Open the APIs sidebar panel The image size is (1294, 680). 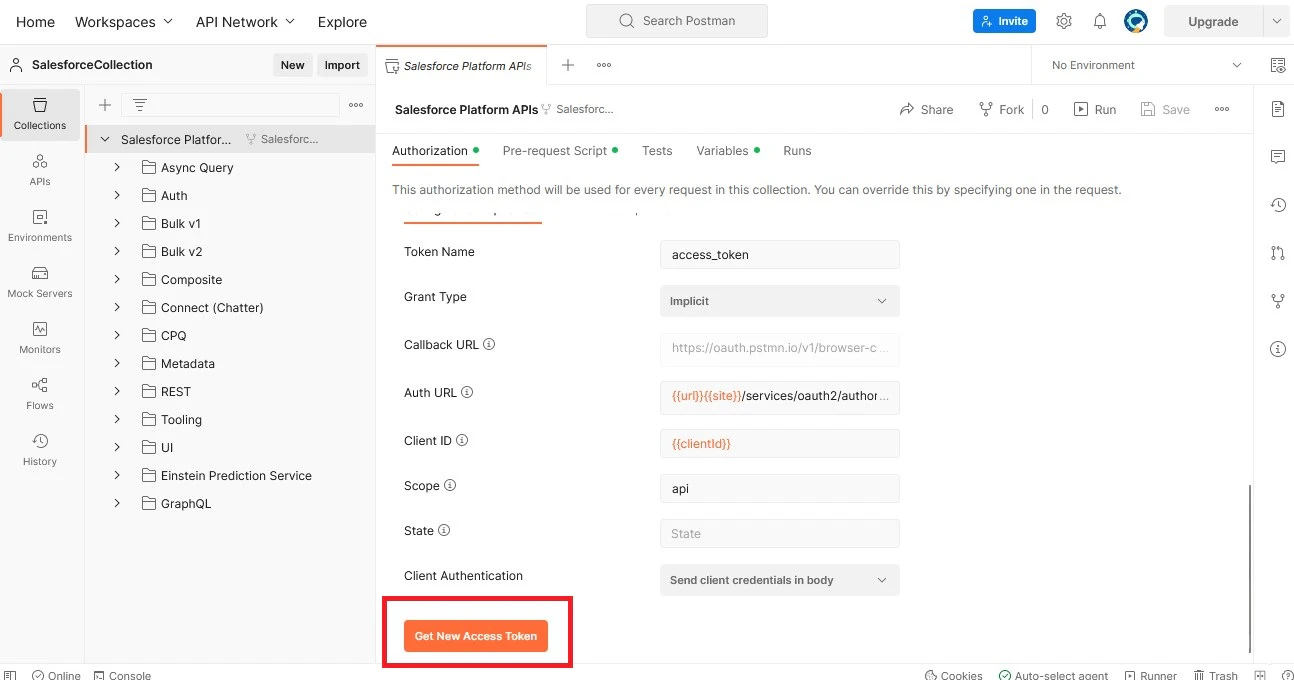[x=40, y=170]
